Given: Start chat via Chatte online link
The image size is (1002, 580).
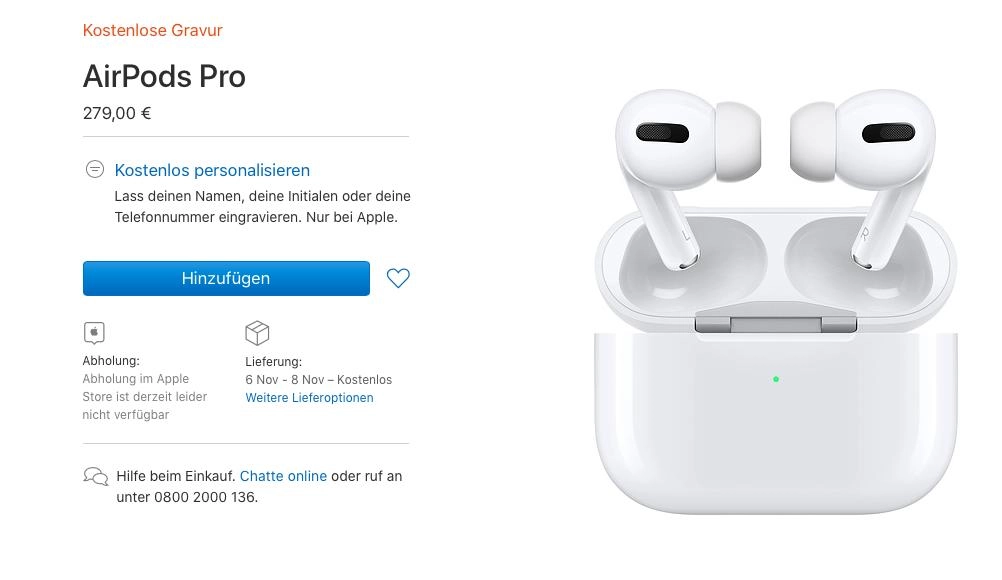Looking at the screenshot, I should pyautogui.click(x=283, y=476).
